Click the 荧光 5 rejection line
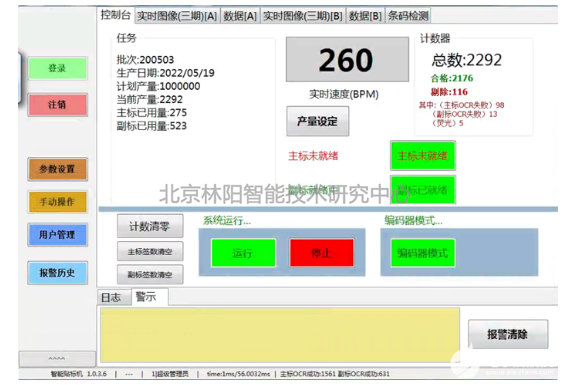This screenshot has height=385, width=569. (x=447, y=123)
